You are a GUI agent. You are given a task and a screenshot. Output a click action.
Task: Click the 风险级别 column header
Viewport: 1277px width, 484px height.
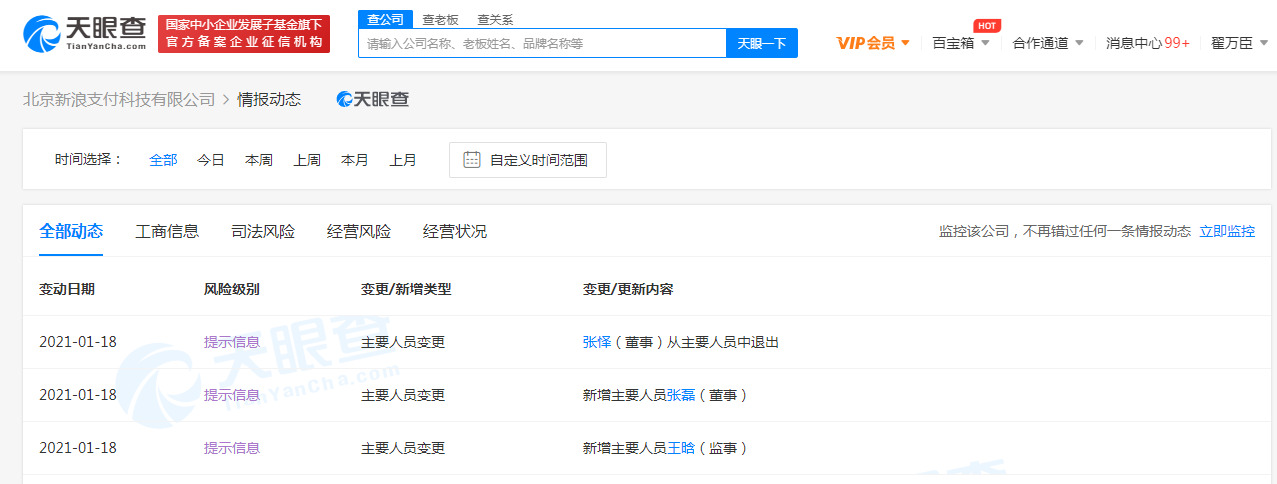pos(232,289)
